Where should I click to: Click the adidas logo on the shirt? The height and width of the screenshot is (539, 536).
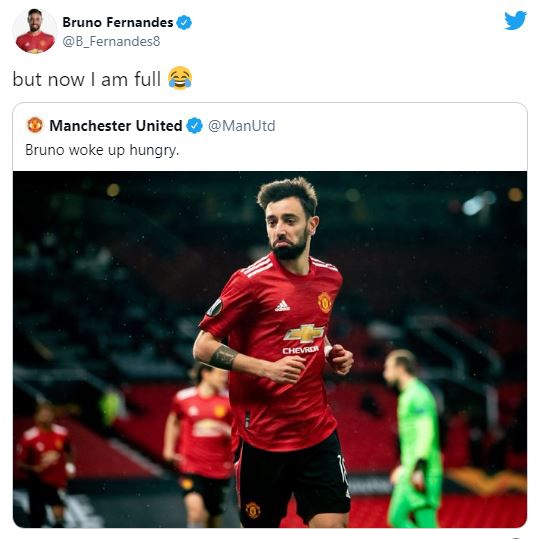tap(282, 306)
